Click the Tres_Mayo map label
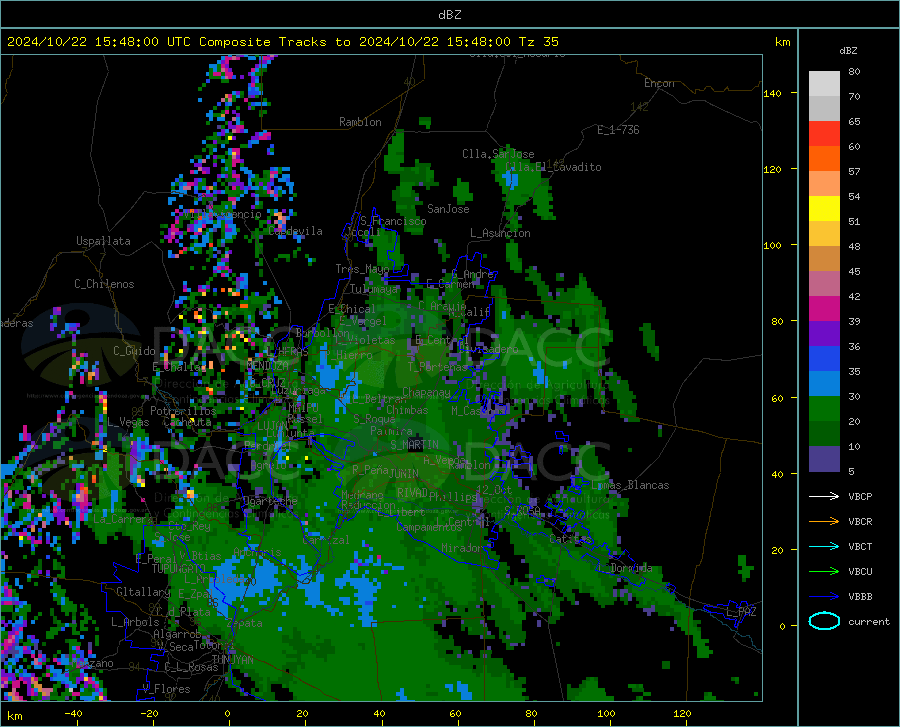 click(x=362, y=269)
